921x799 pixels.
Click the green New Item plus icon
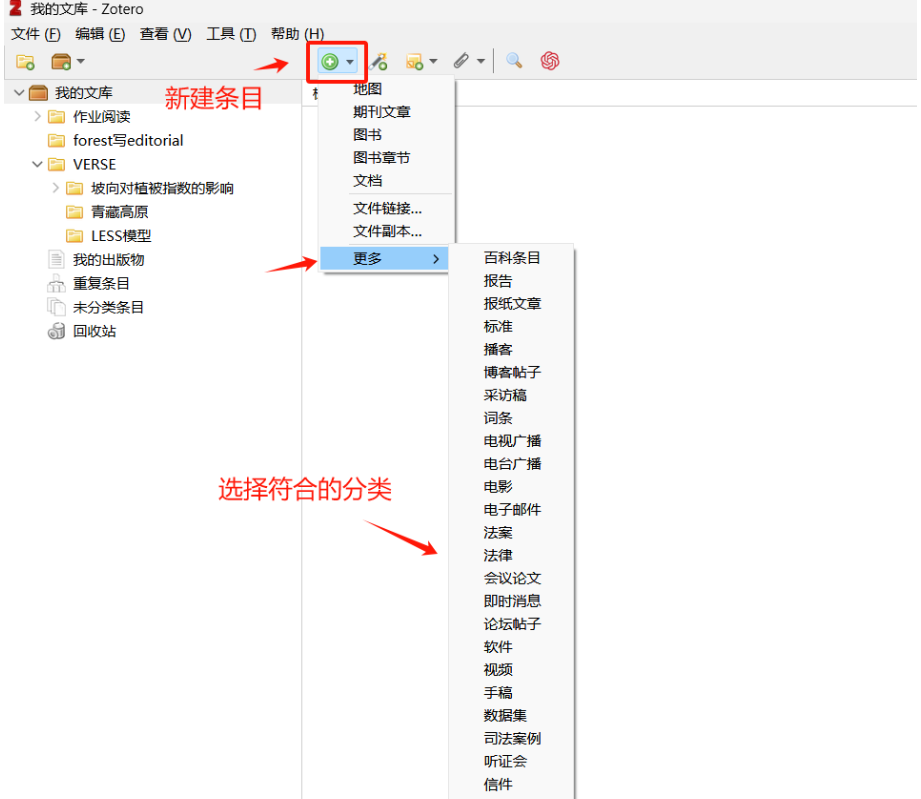pyautogui.click(x=330, y=62)
